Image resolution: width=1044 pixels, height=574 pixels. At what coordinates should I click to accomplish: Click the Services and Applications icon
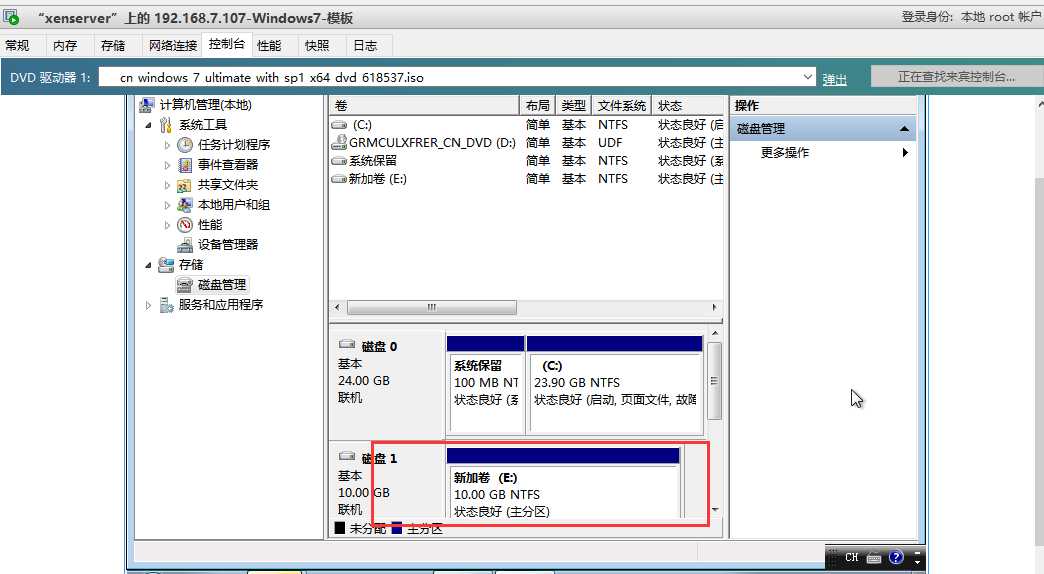pyautogui.click(x=166, y=305)
